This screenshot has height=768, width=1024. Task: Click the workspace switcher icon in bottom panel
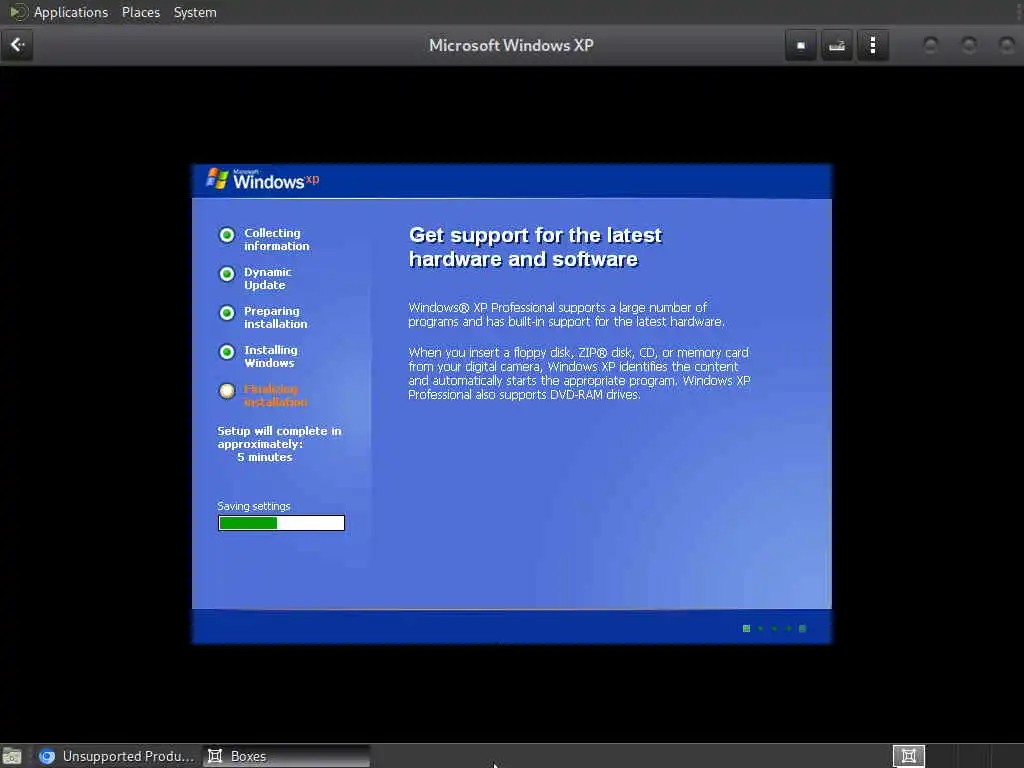[908, 756]
